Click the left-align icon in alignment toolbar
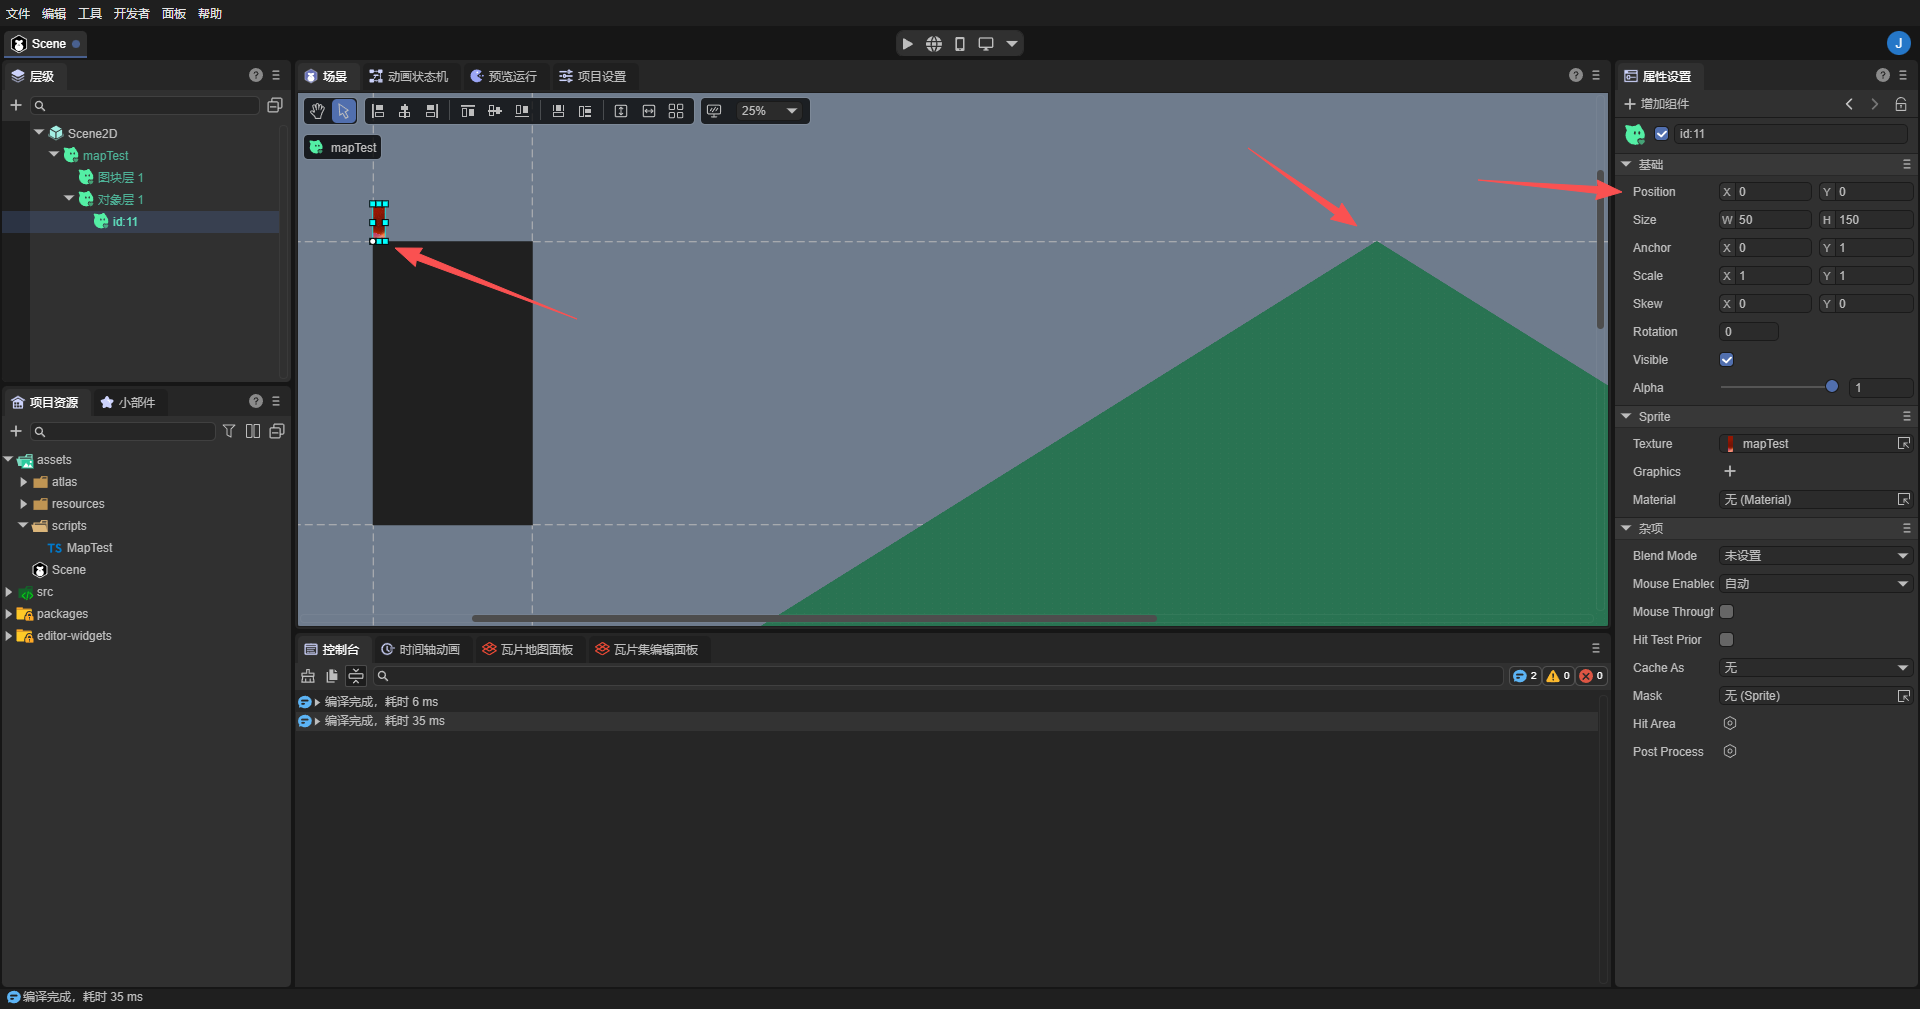 tap(378, 111)
